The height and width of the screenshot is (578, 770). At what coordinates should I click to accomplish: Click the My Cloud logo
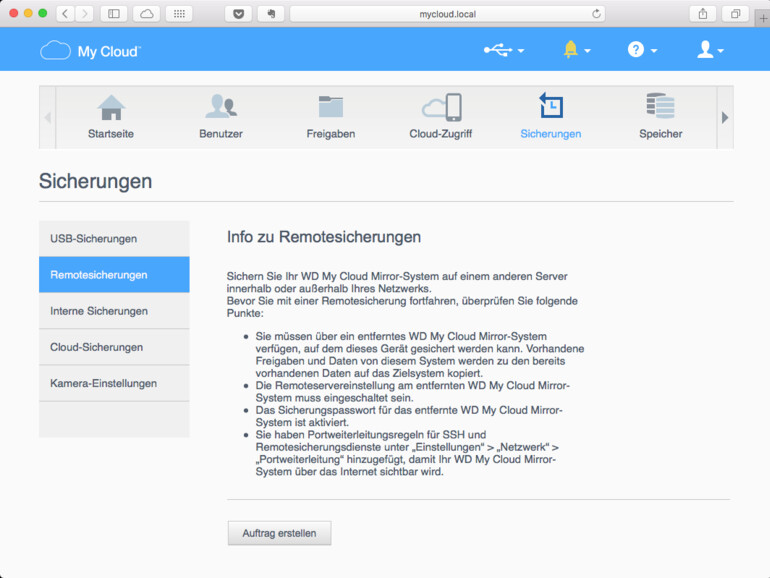tap(90, 51)
